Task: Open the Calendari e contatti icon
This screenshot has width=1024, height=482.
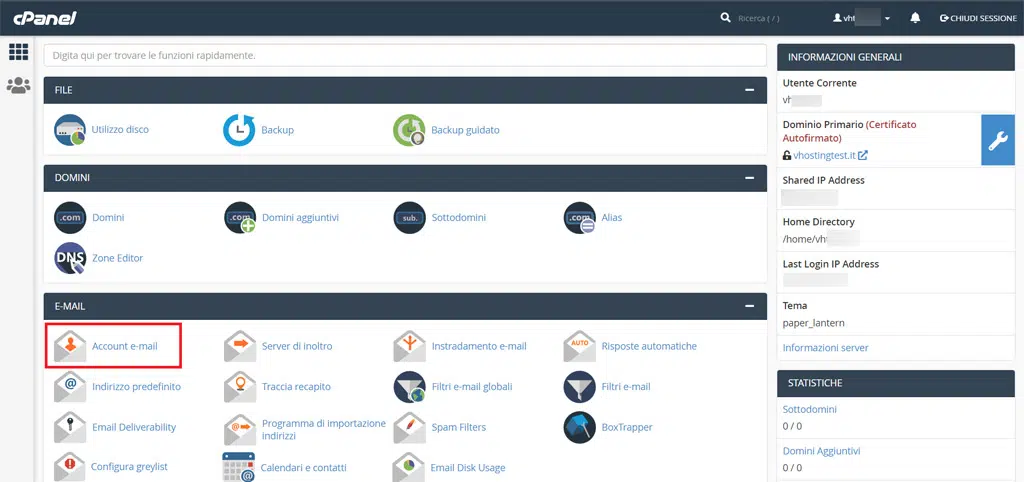Action: coord(239,467)
